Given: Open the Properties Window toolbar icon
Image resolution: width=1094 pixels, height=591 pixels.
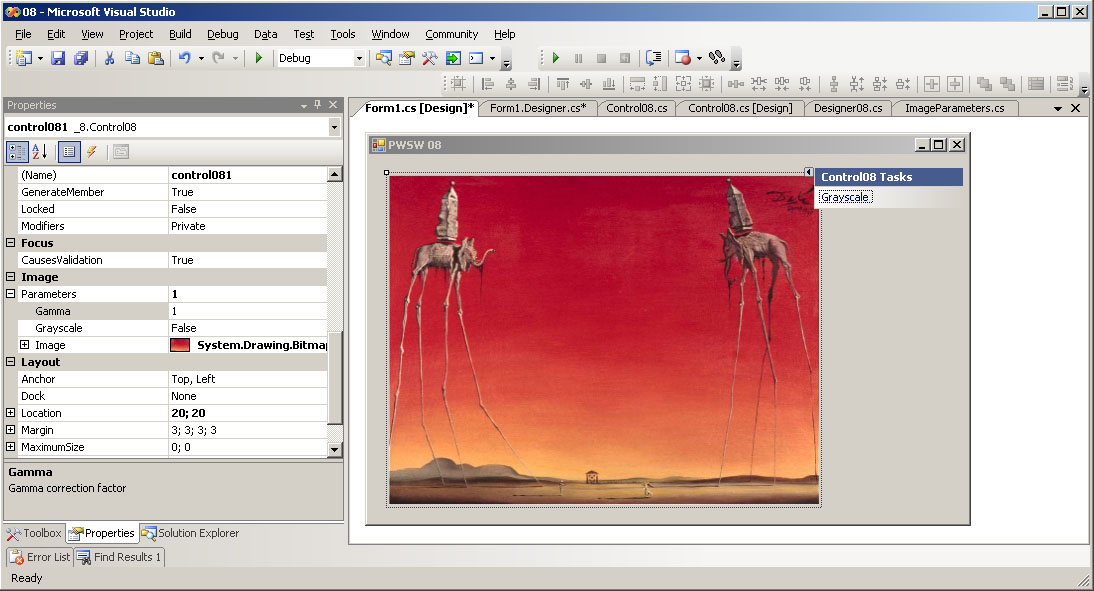Looking at the screenshot, I should 406,58.
